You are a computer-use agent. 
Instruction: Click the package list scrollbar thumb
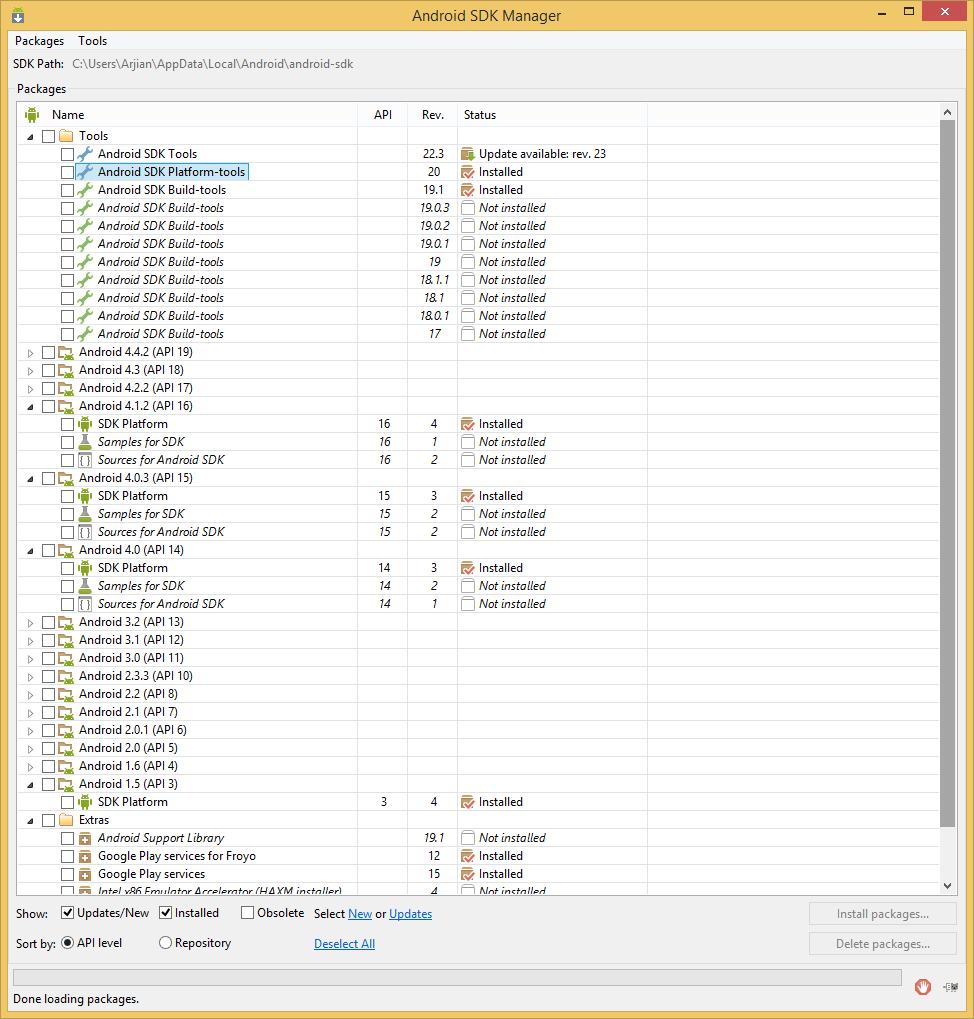[947, 473]
